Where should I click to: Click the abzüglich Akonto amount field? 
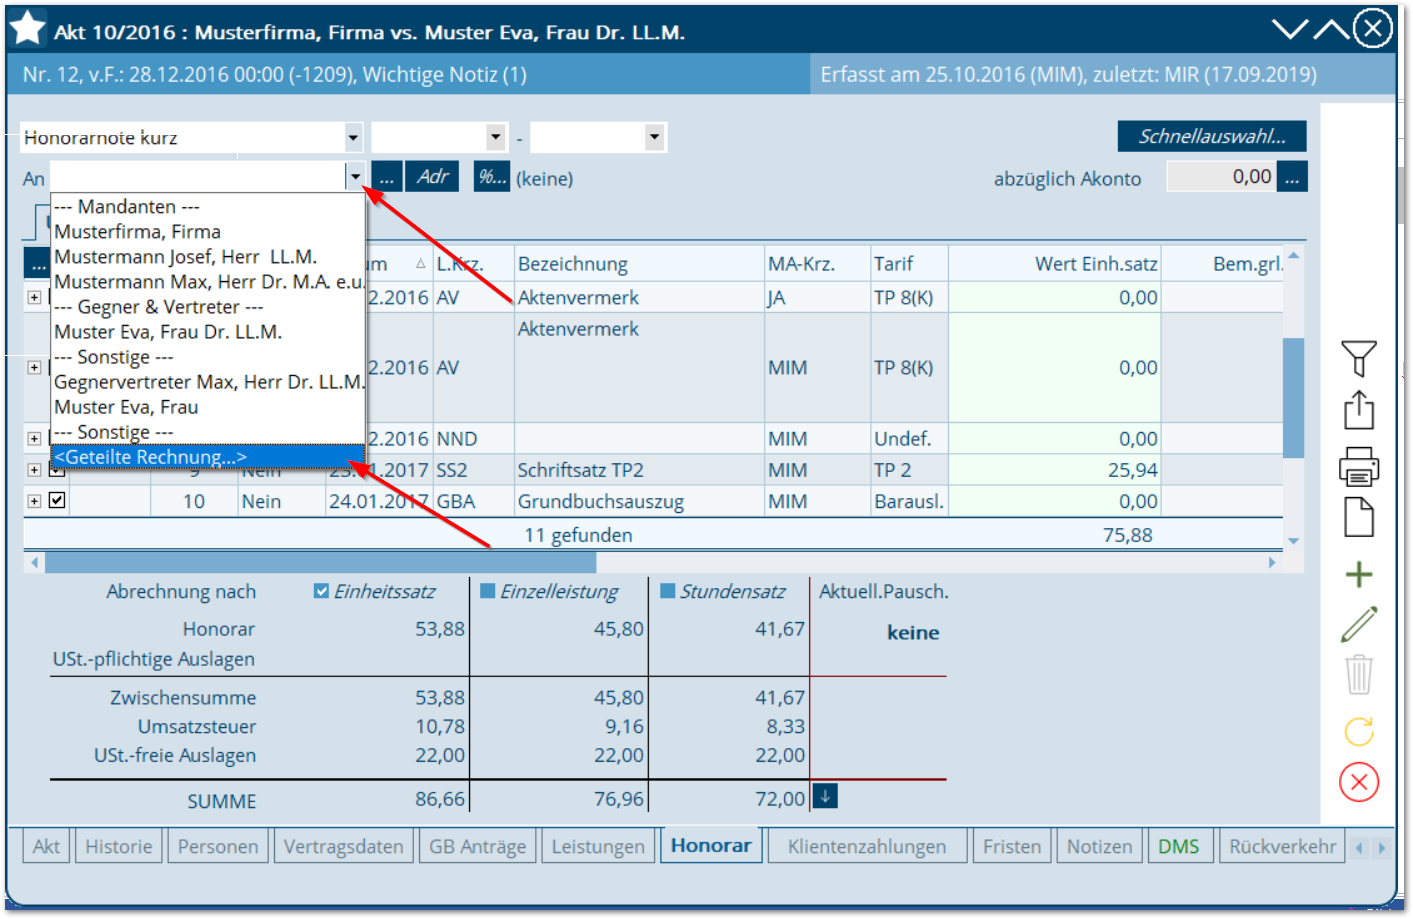tap(1221, 177)
